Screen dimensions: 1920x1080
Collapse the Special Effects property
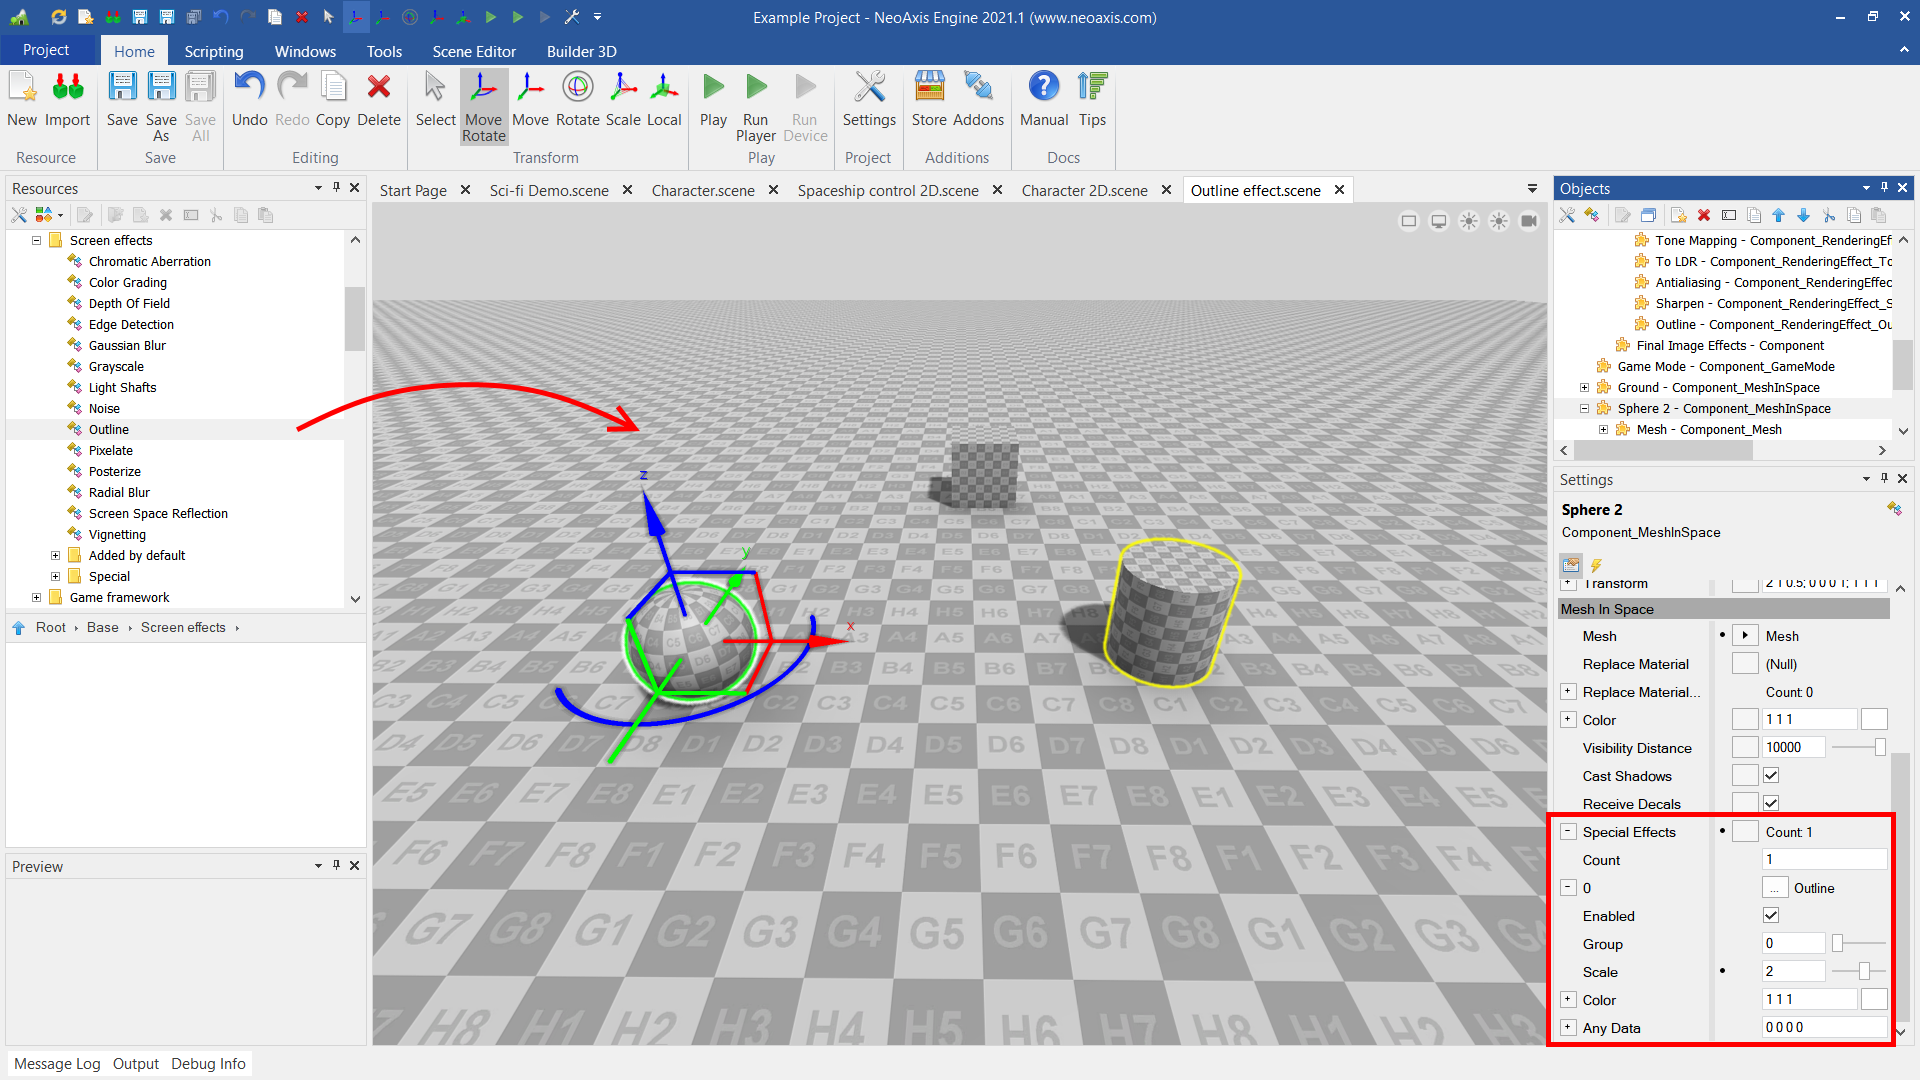[1568, 831]
